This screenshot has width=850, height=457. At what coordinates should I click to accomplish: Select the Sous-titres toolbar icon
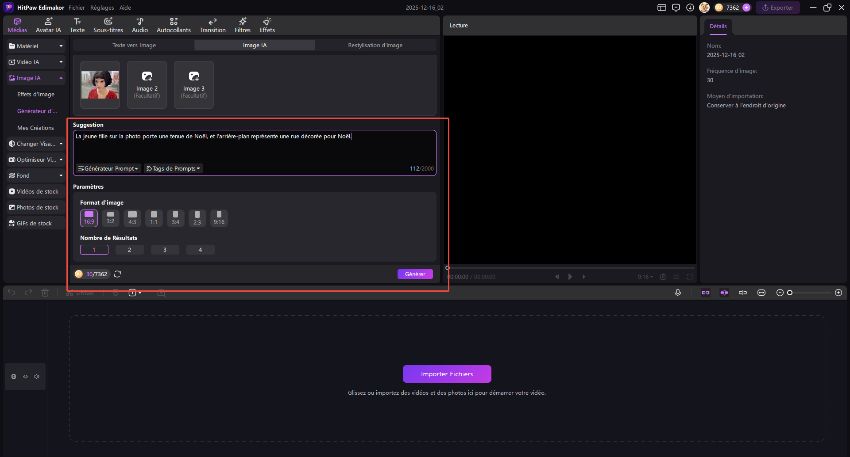pos(108,24)
